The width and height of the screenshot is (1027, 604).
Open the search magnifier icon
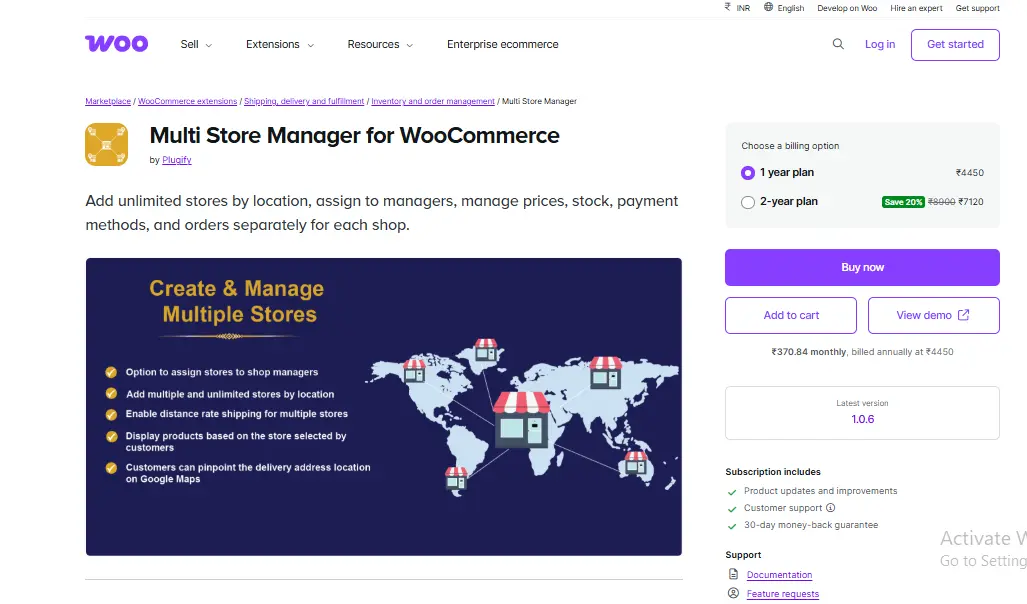pos(838,44)
